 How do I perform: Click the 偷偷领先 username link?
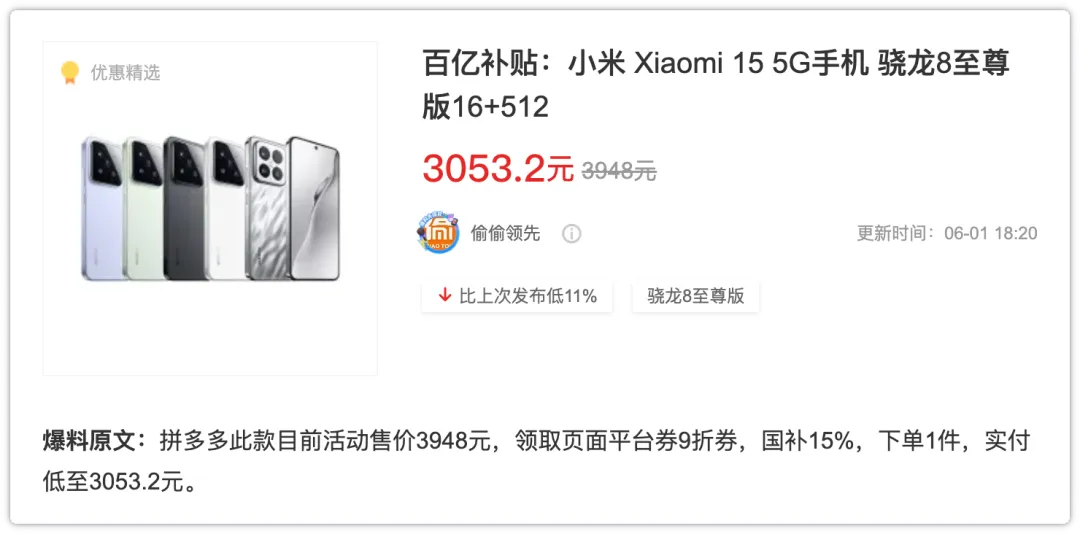[505, 234]
